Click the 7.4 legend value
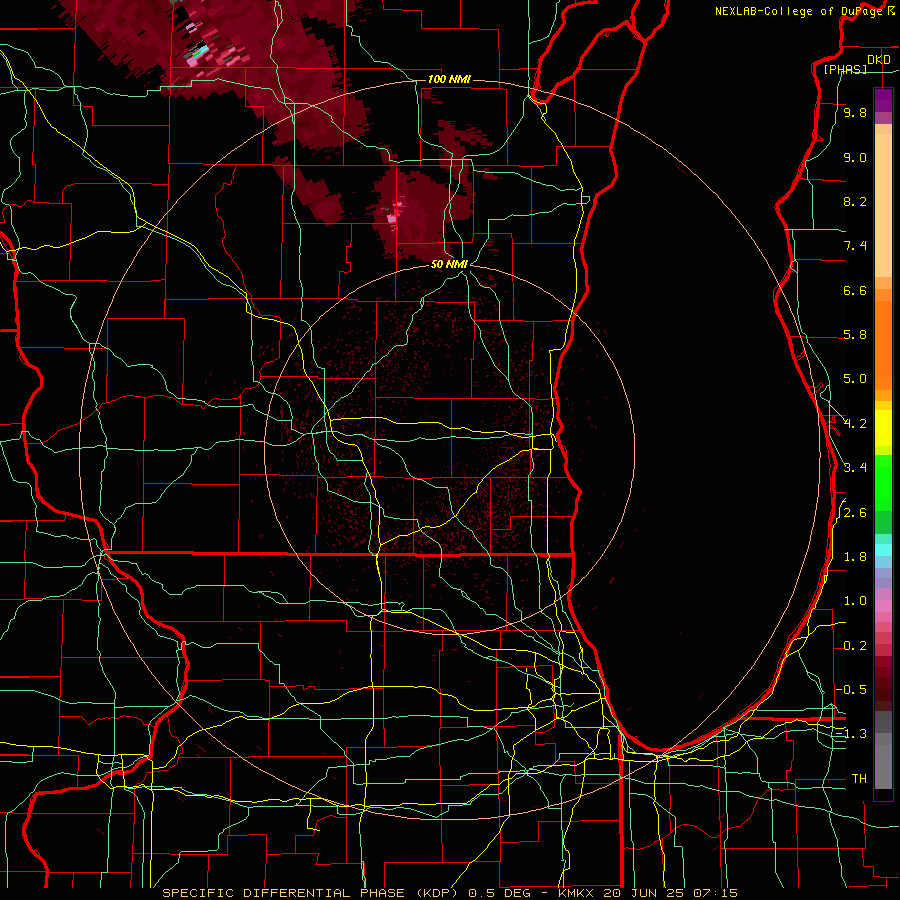Image resolution: width=900 pixels, height=900 pixels. [x=855, y=246]
